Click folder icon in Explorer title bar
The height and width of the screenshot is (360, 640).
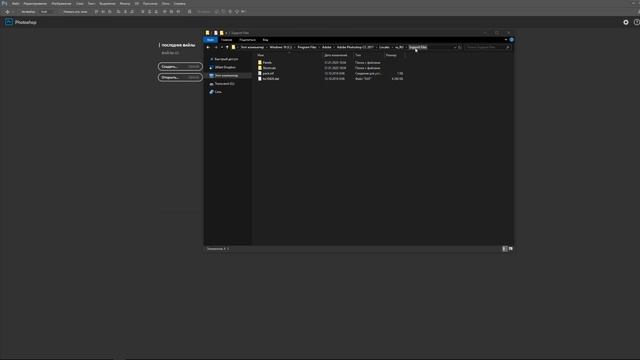tap(207, 33)
